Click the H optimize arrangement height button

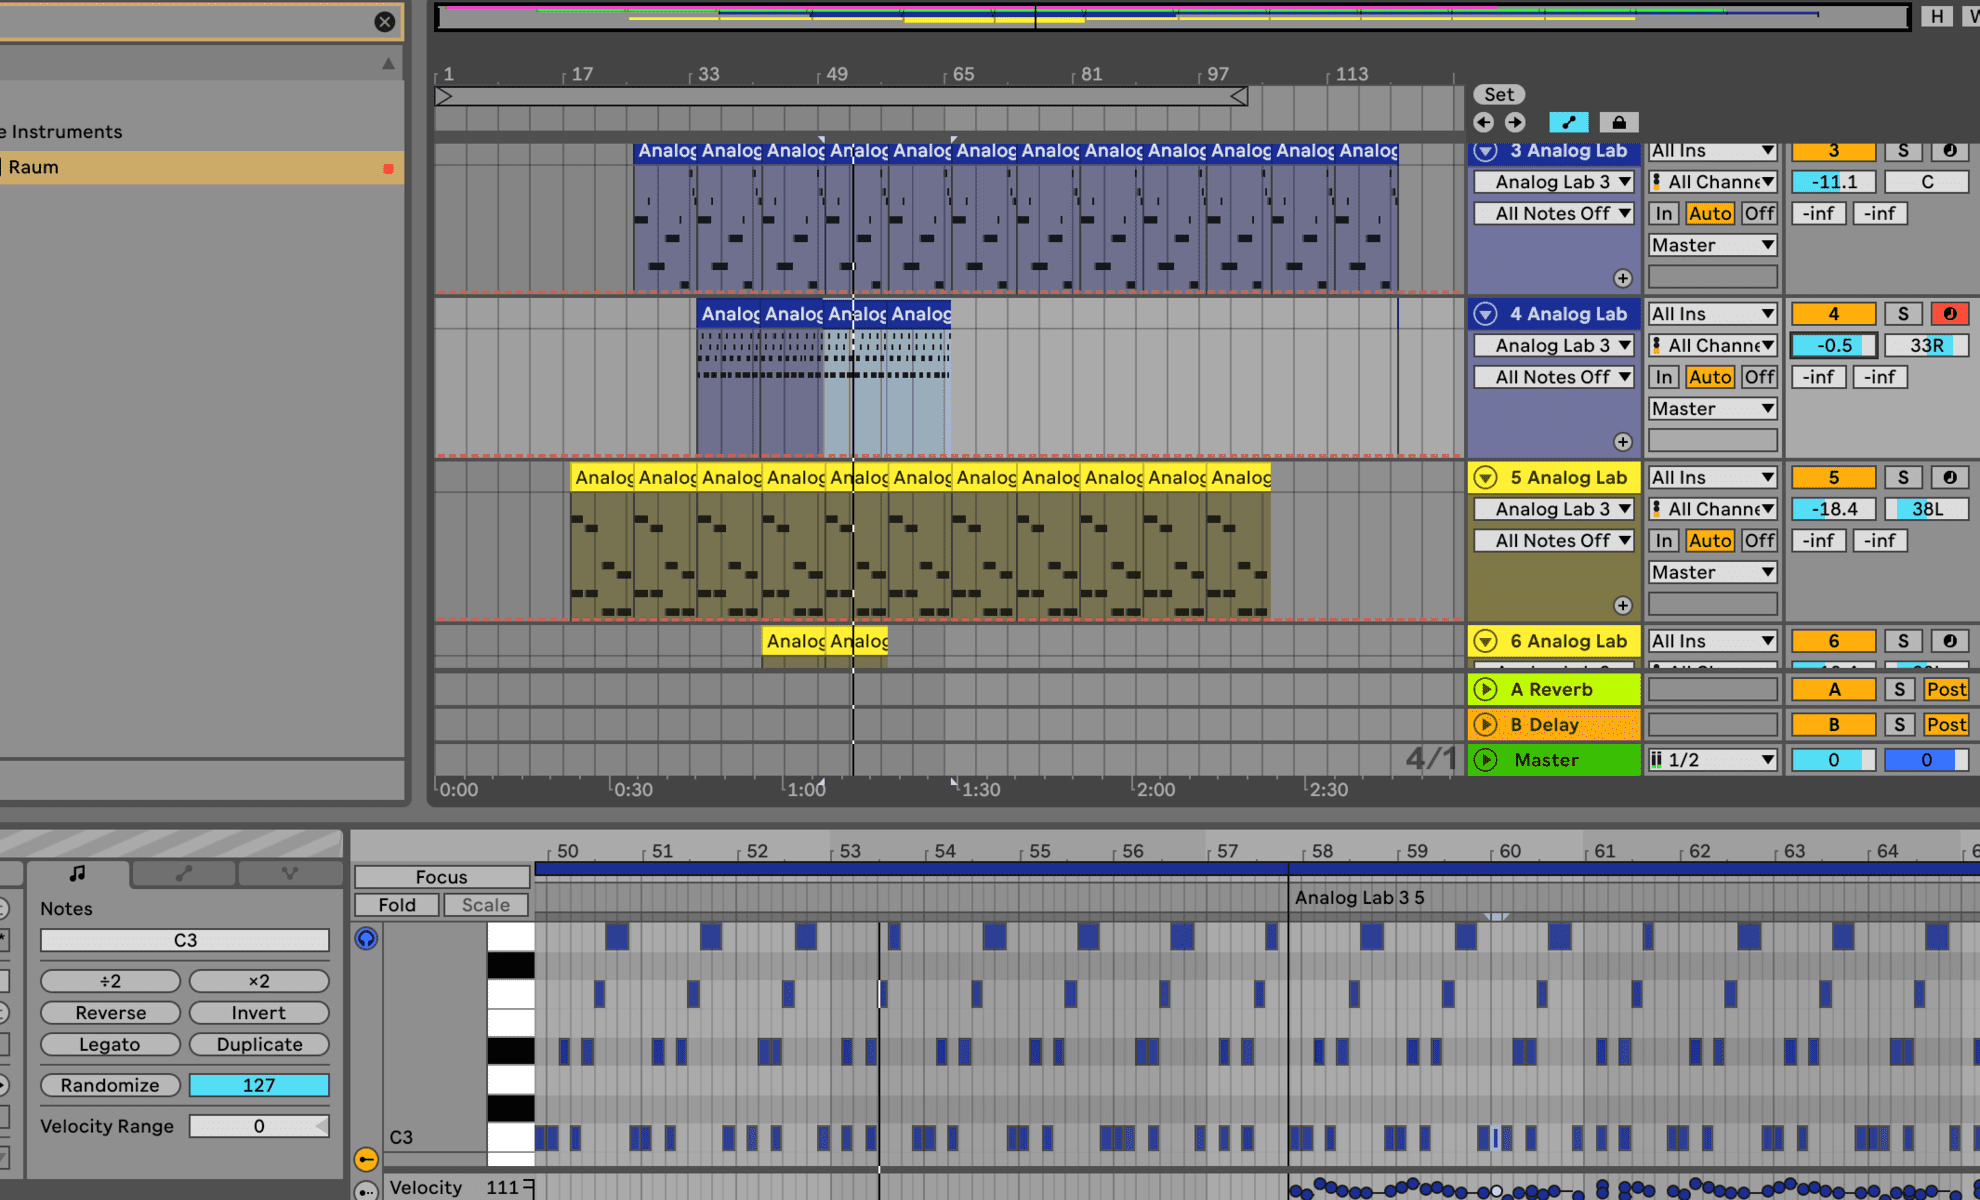[x=1937, y=16]
